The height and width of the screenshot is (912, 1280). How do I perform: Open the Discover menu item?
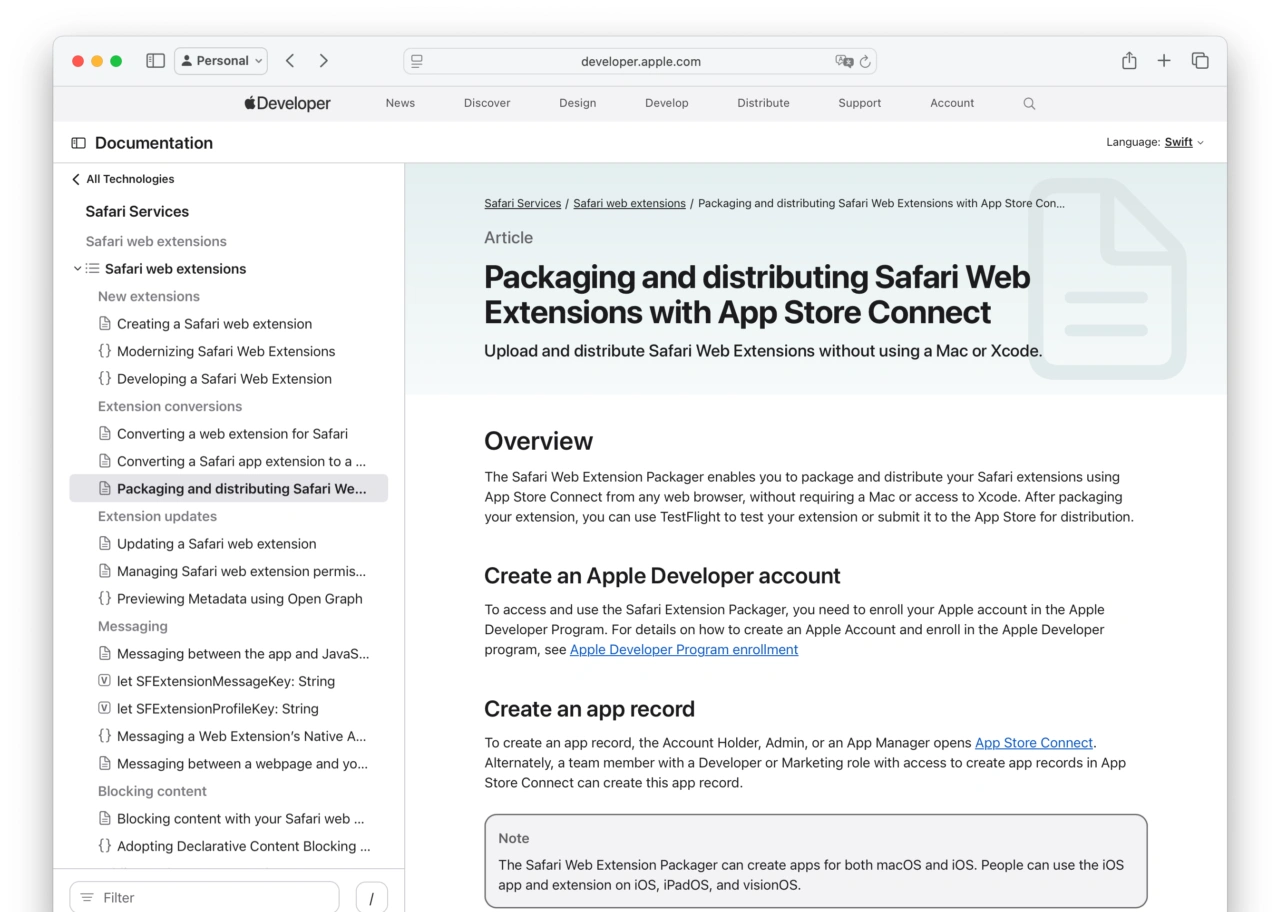487,103
